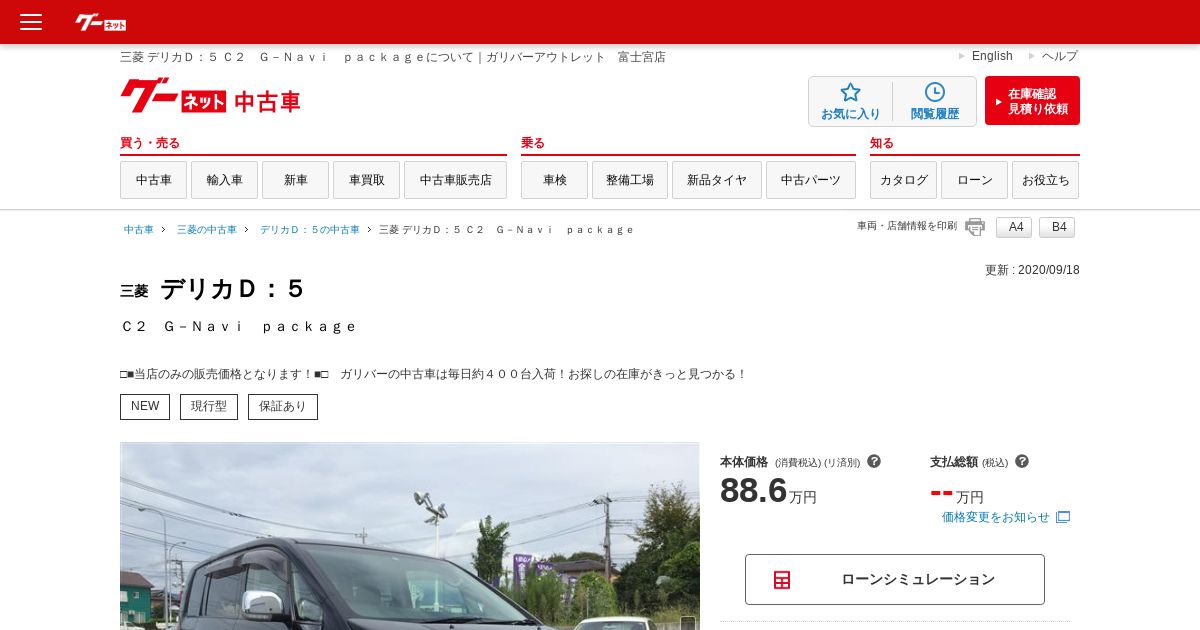Select 輸入車 menu item
1200x630 pixels.
click(x=224, y=180)
